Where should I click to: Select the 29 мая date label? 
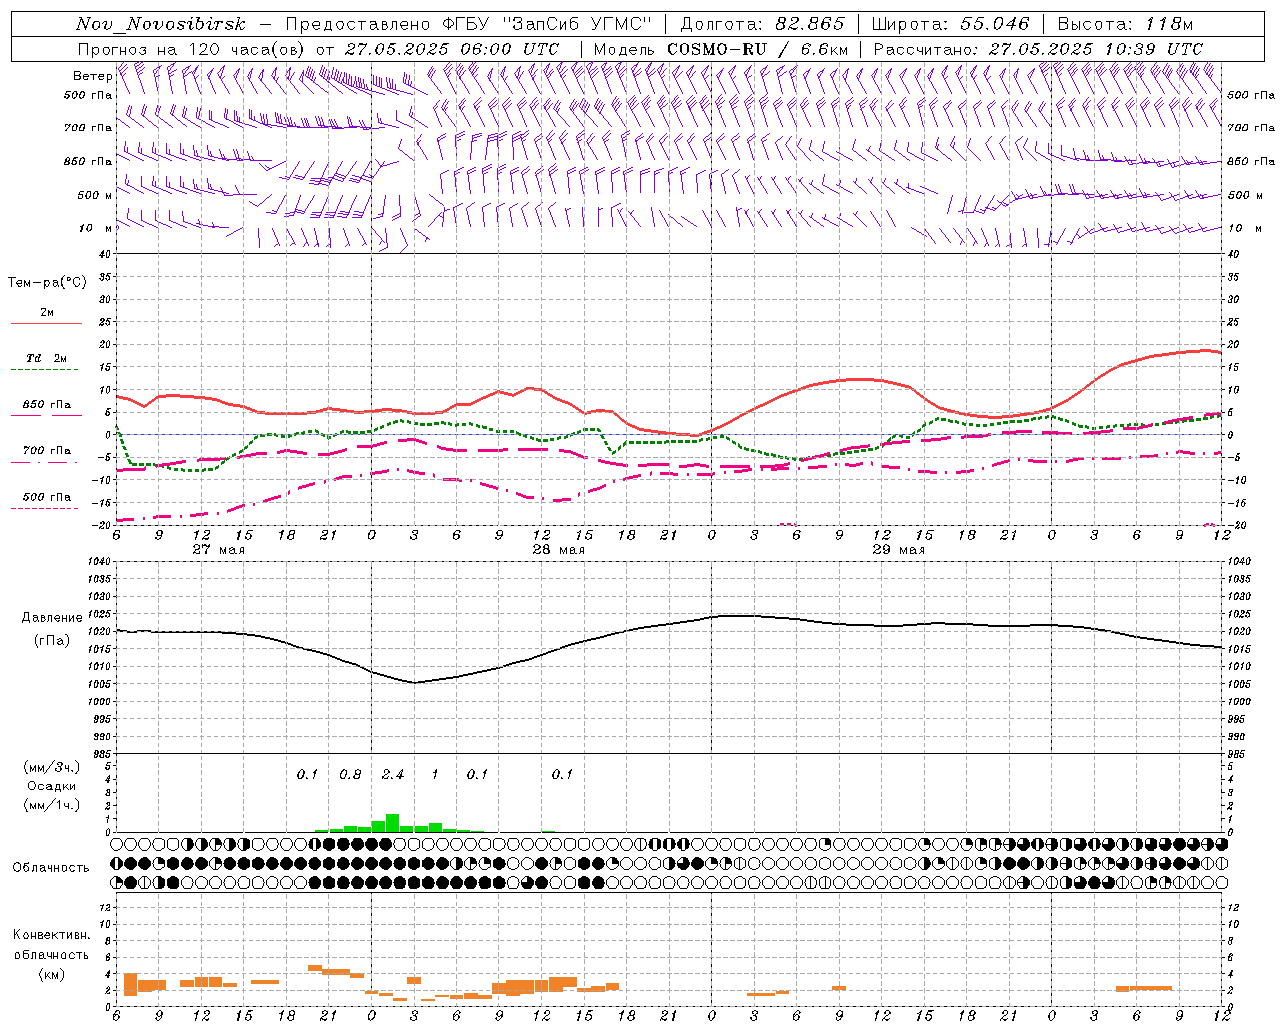click(898, 549)
